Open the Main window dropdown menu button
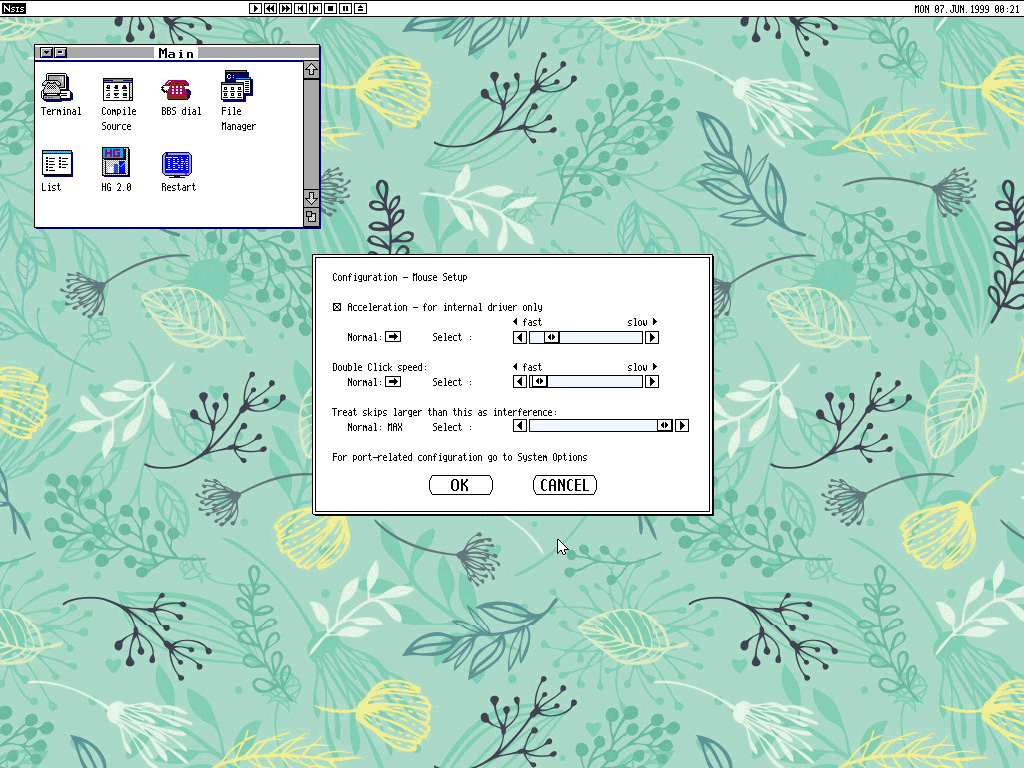Viewport: 1024px width, 768px height. 46,52
